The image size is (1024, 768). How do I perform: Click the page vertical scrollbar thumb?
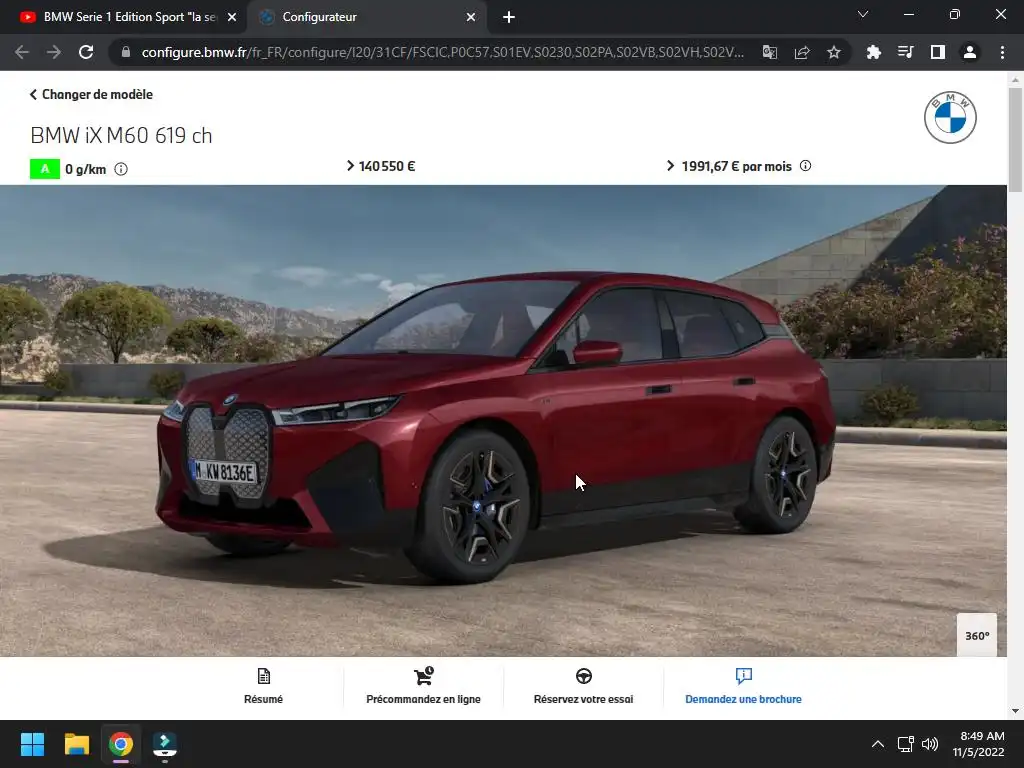(x=1015, y=140)
